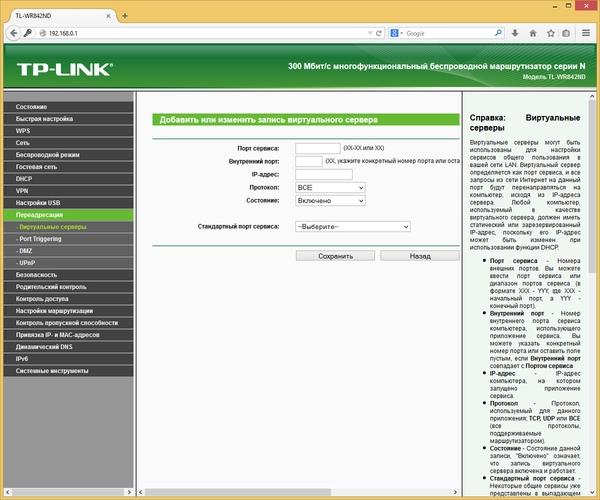Image resolution: width=600 pixels, height=500 pixels.
Task: Click sidebar horizontal scrollbar right arrow
Action: [129, 492]
